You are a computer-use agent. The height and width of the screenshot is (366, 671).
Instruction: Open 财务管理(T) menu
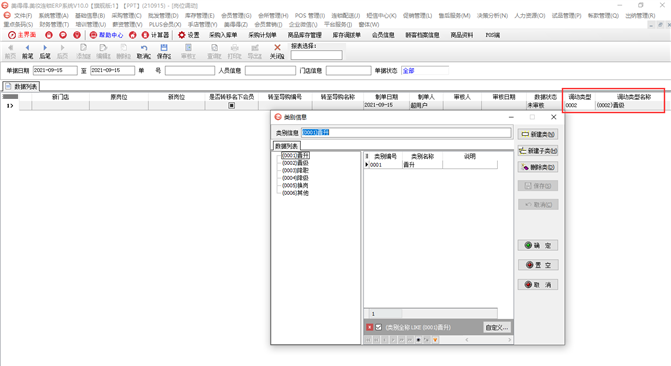(x=54, y=24)
